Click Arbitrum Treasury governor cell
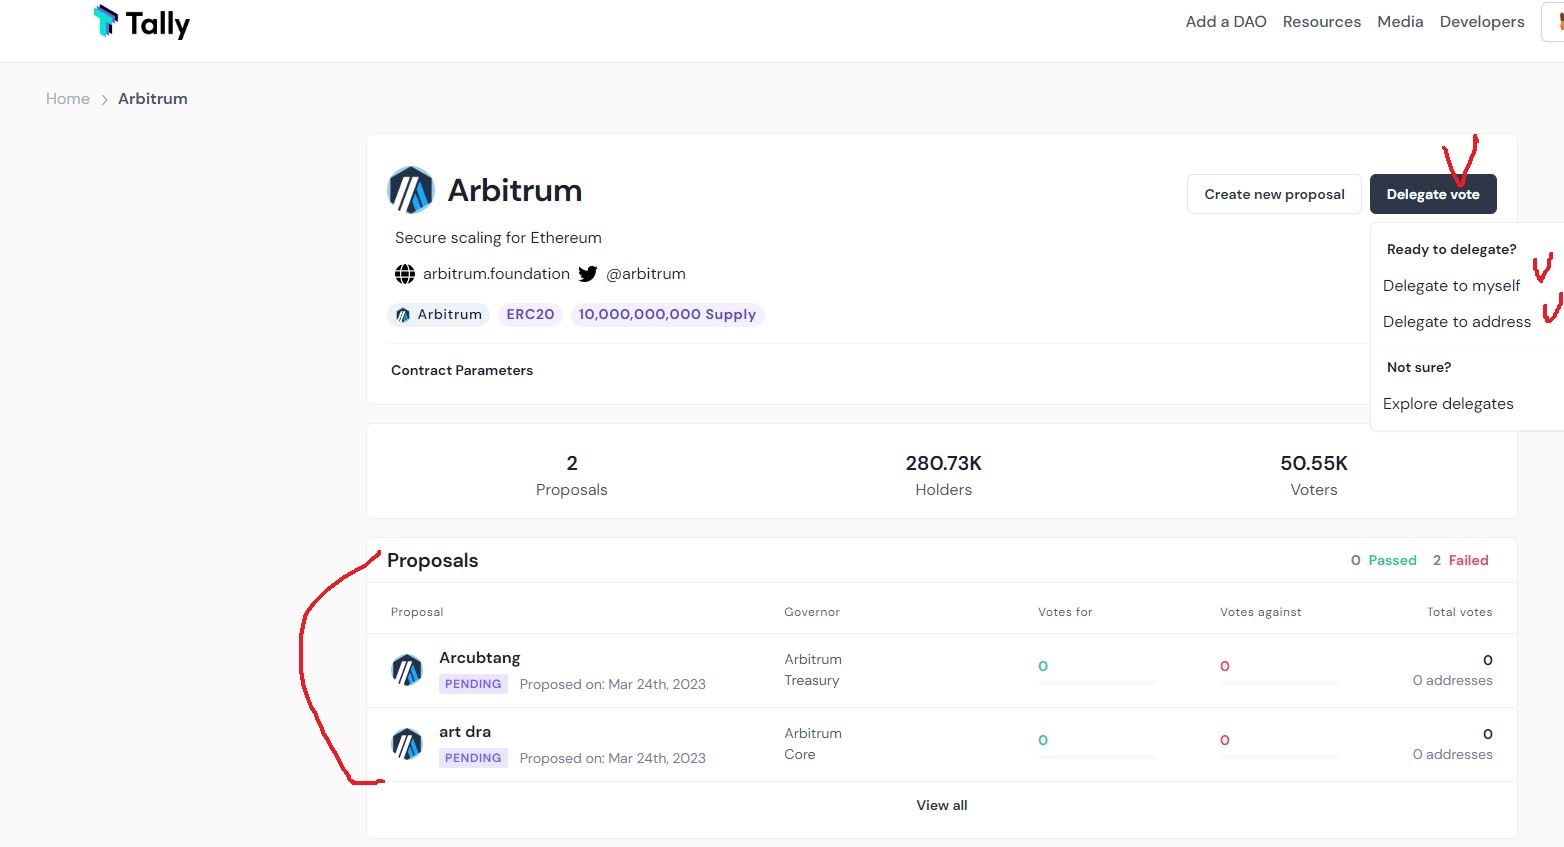Screen dimensions: 1564x847 pos(813,670)
